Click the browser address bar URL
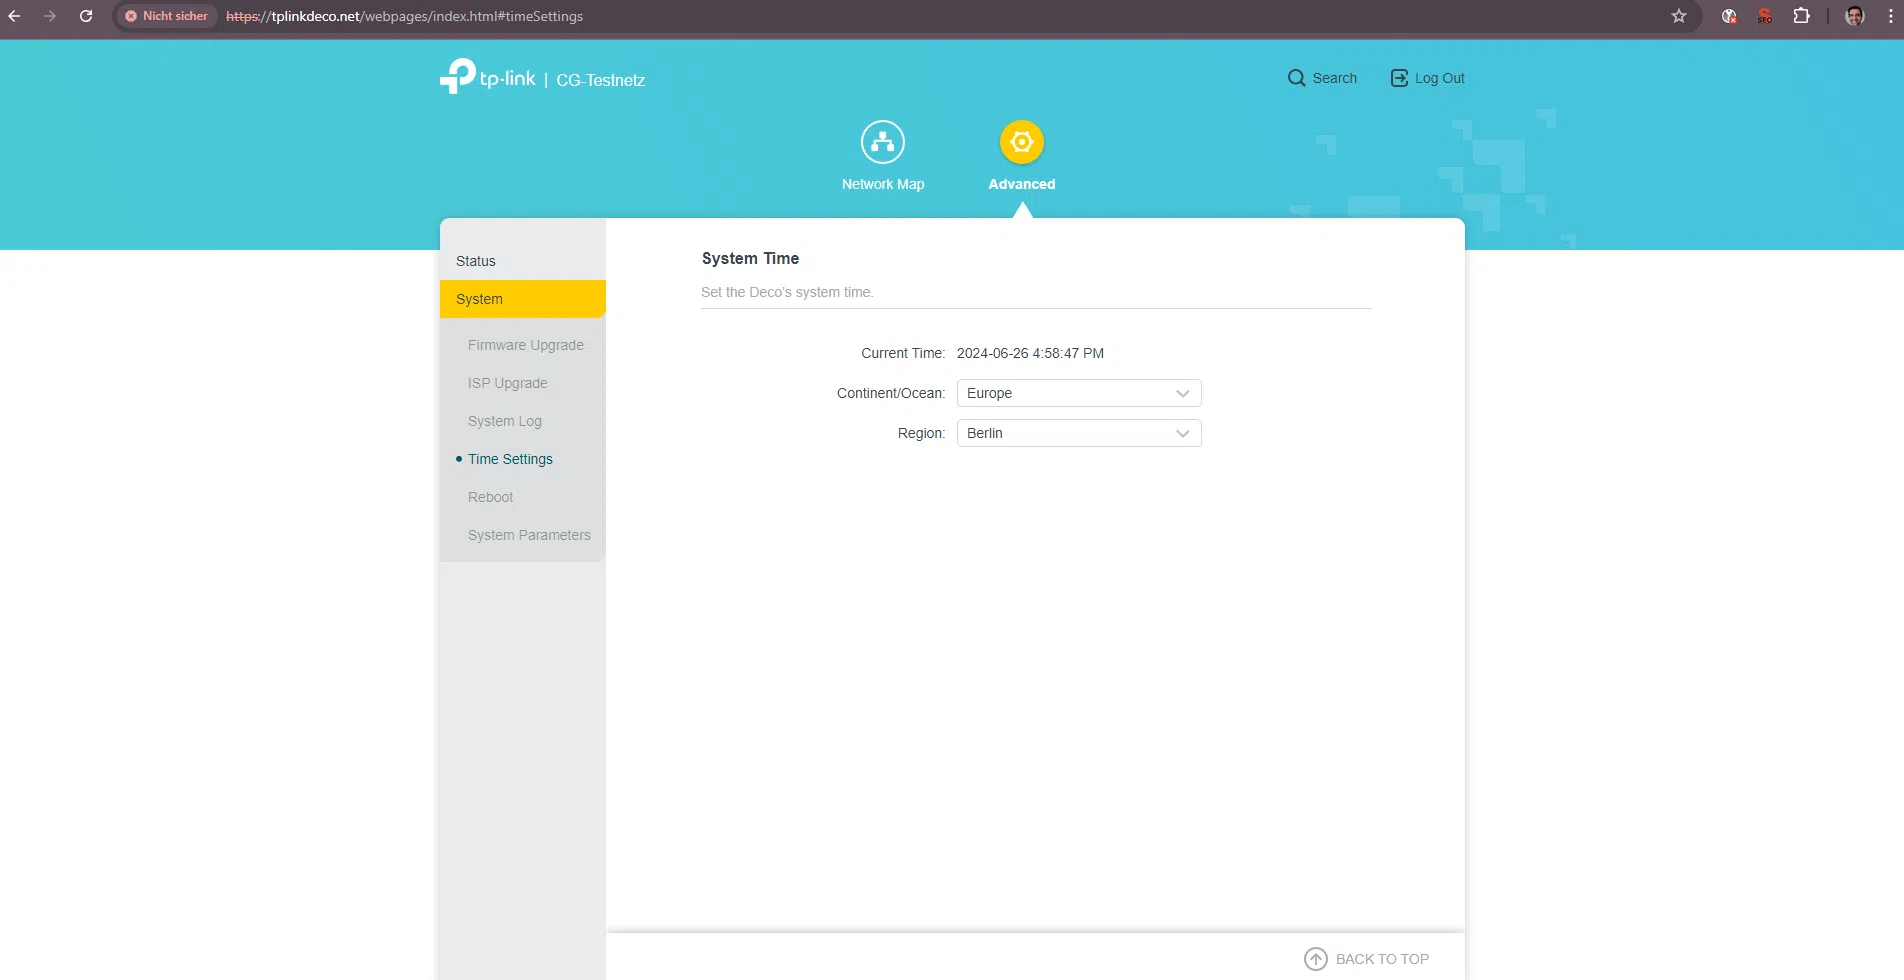 [404, 16]
